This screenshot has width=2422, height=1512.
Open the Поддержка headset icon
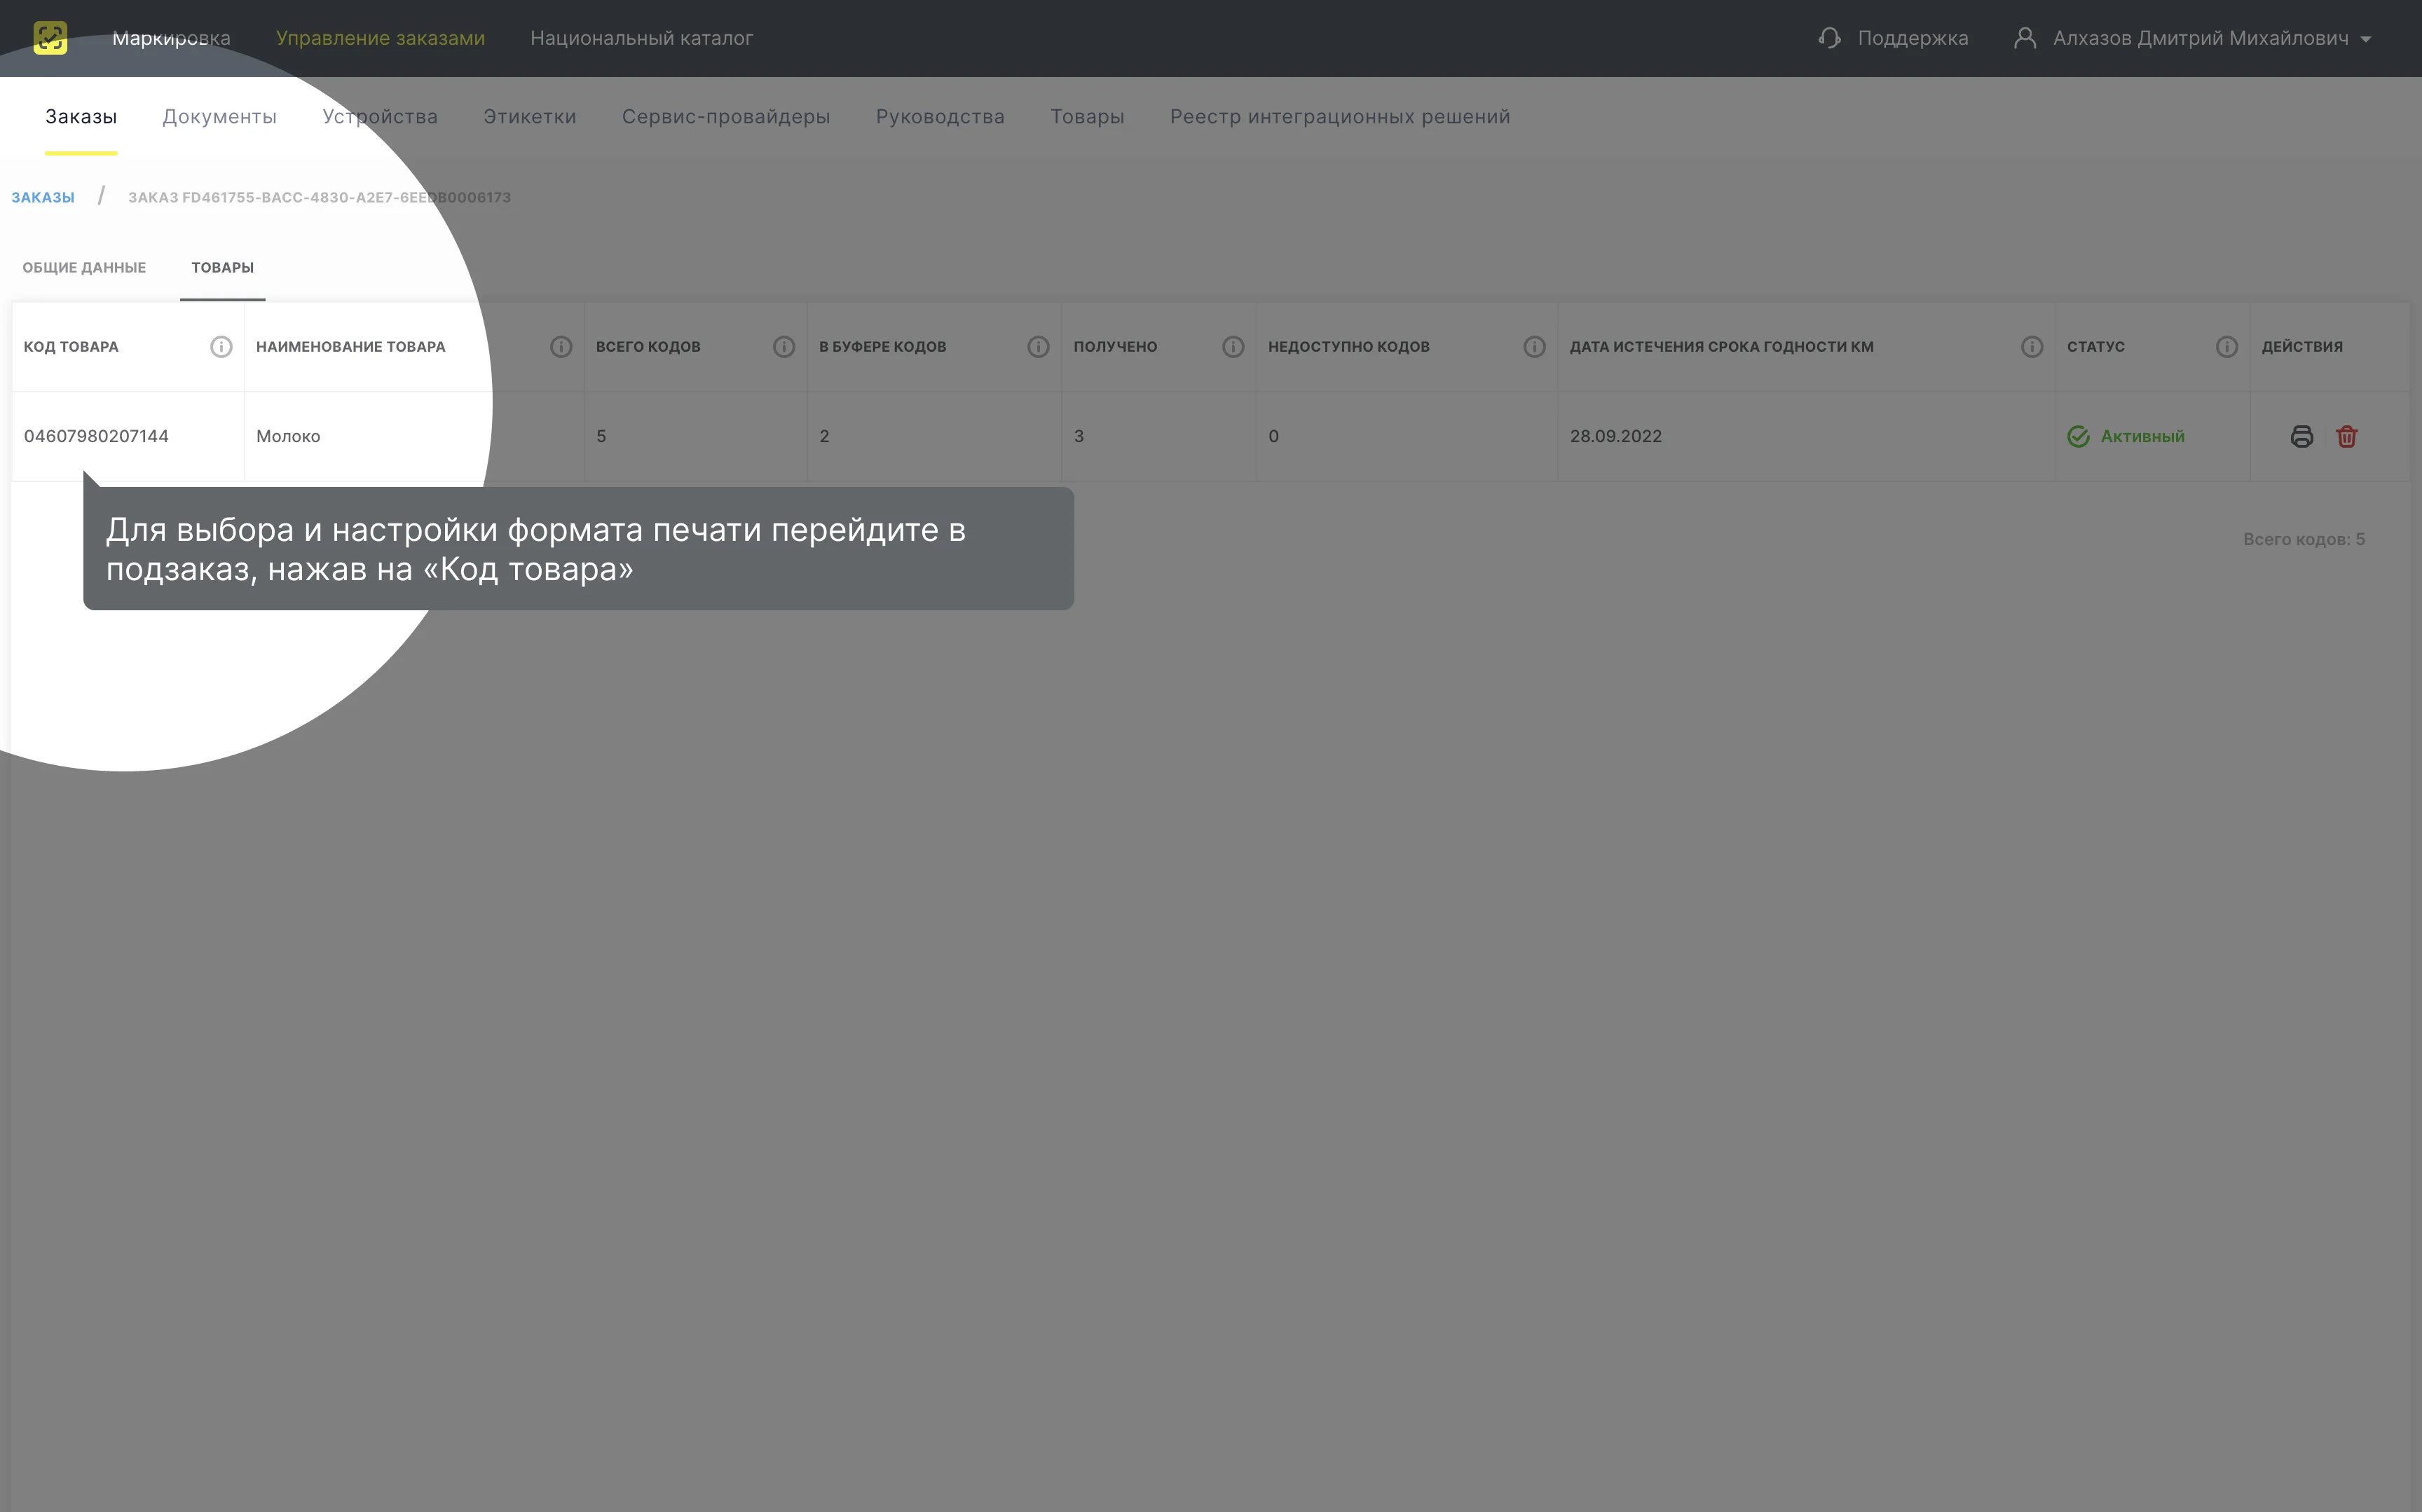point(1829,38)
